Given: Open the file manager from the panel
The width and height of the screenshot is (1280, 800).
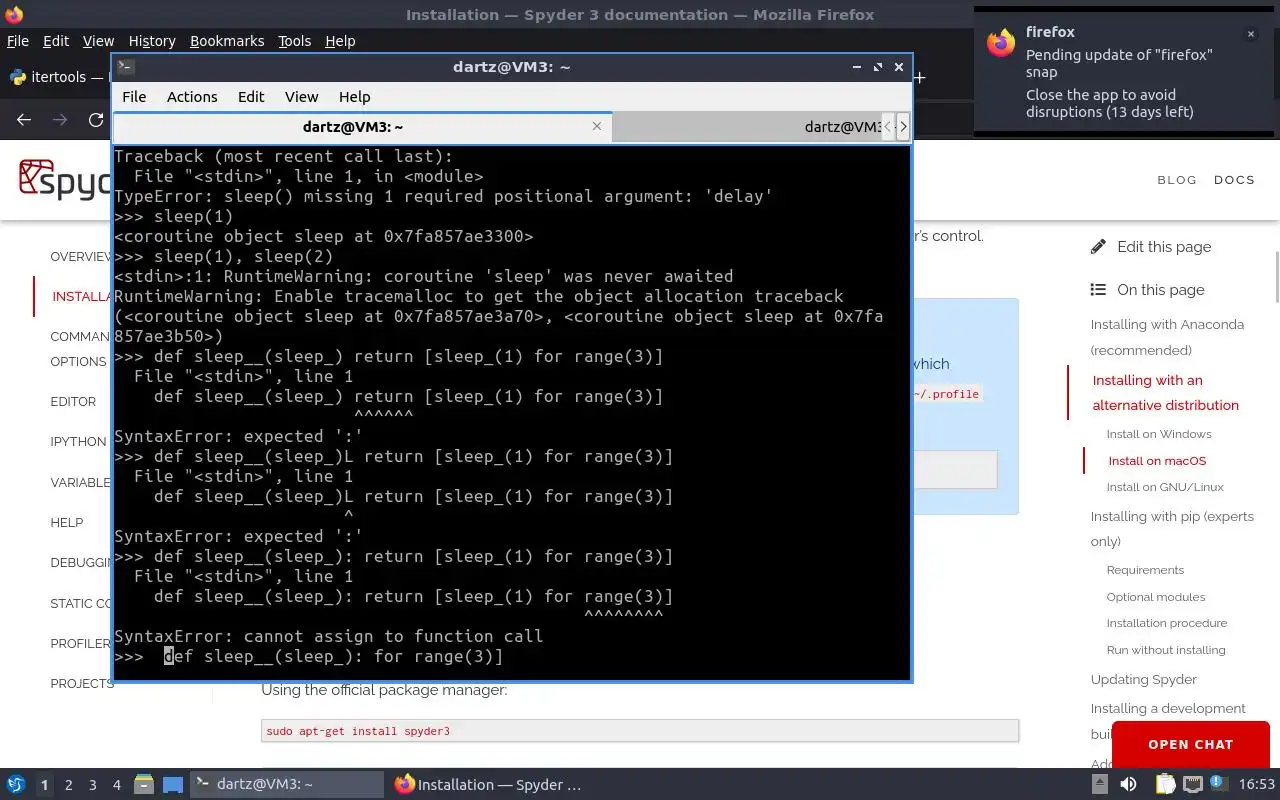Looking at the screenshot, I should tap(143, 785).
